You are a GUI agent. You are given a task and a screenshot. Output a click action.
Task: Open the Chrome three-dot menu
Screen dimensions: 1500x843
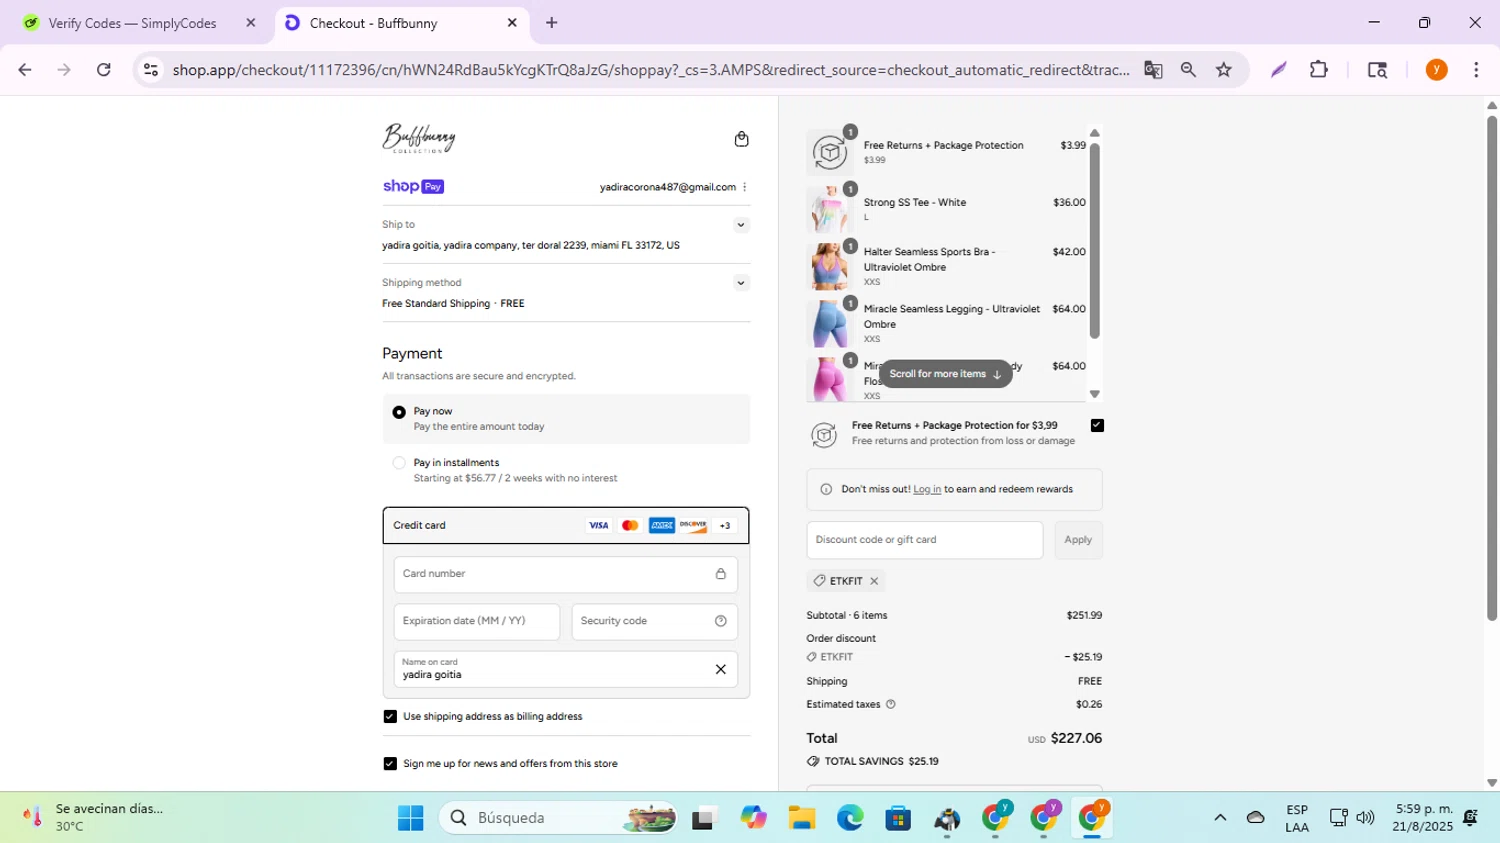point(1476,70)
